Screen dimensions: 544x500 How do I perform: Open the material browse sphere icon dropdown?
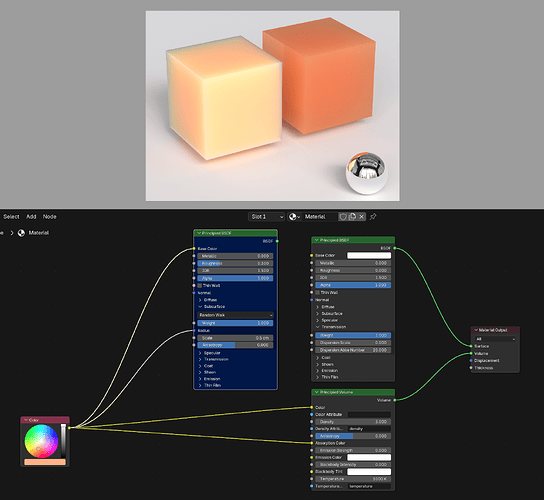pos(294,217)
